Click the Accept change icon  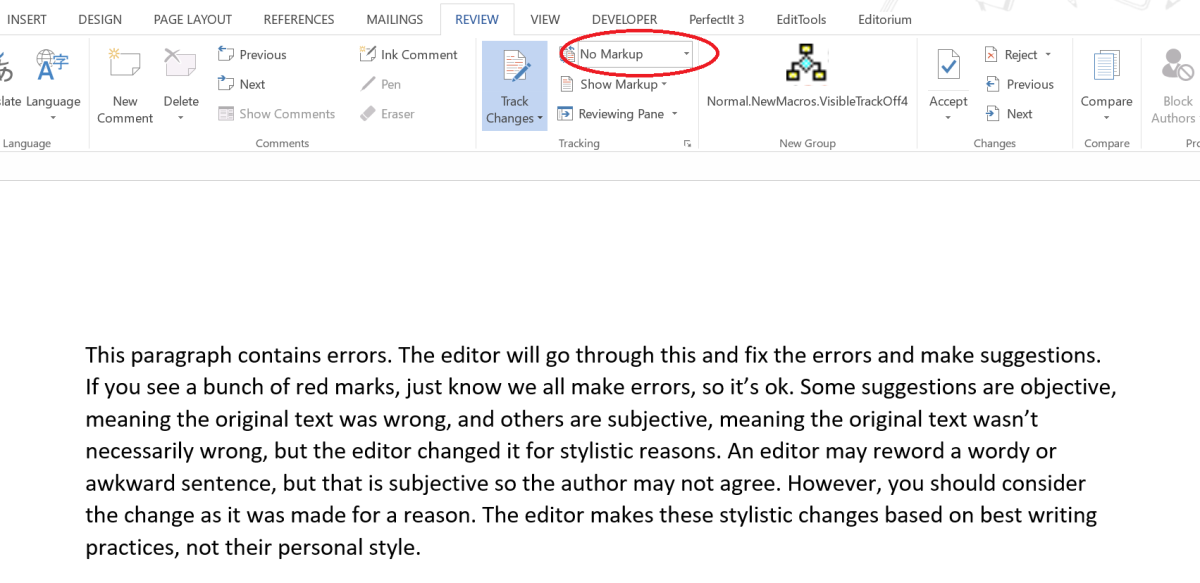click(x=948, y=65)
